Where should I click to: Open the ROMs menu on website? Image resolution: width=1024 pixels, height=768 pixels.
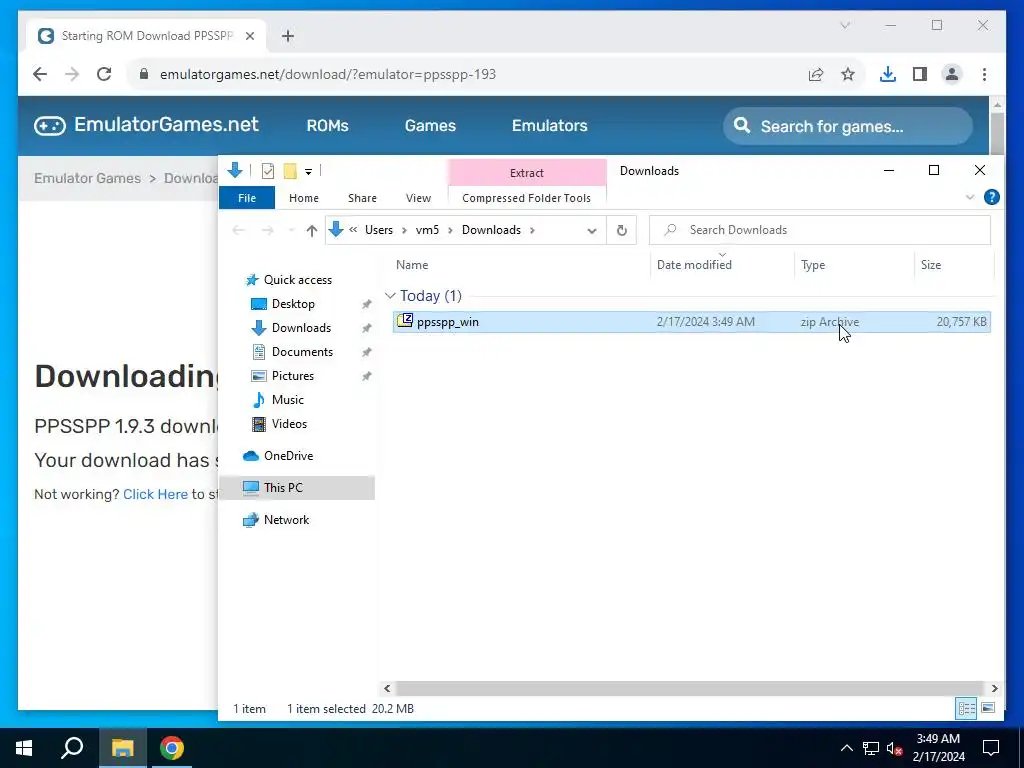coord(327,125)
